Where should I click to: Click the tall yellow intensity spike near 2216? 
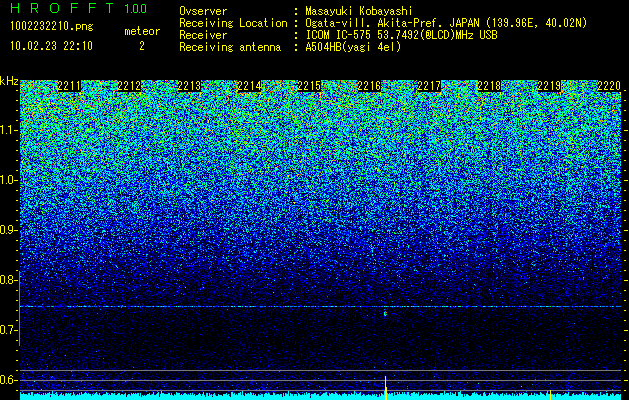pyautogui.click(x=386, y=388)
